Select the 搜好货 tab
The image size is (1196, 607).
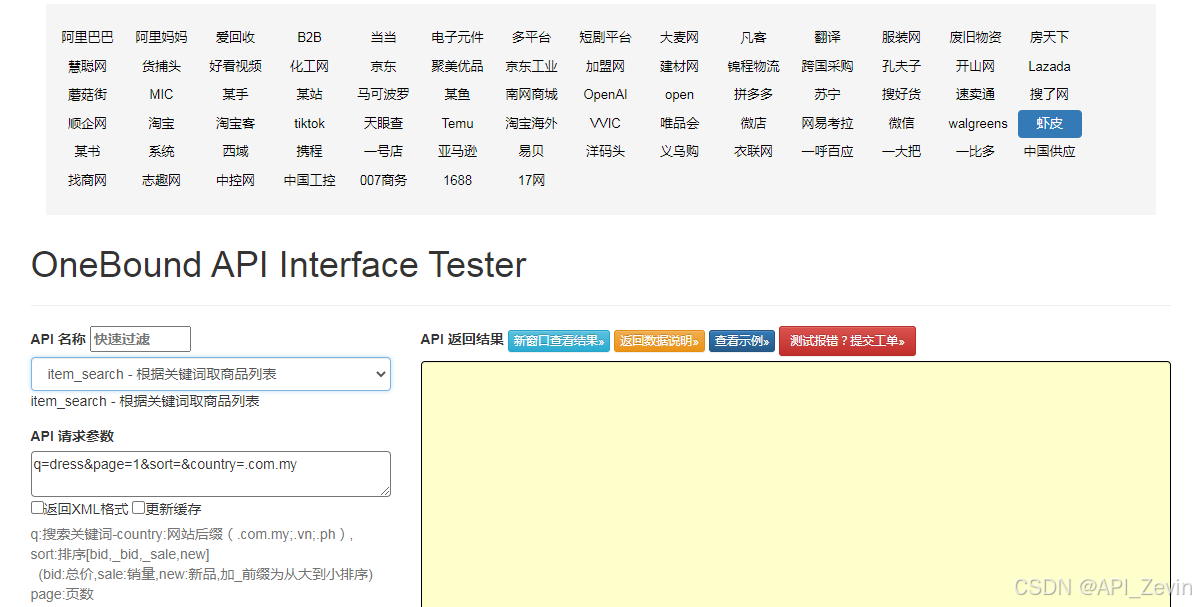point(901,95)
